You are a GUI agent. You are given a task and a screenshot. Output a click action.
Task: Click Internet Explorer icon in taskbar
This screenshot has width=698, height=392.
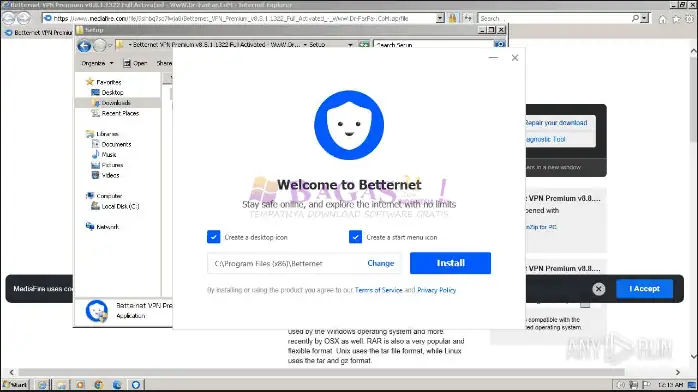[42, 385]
